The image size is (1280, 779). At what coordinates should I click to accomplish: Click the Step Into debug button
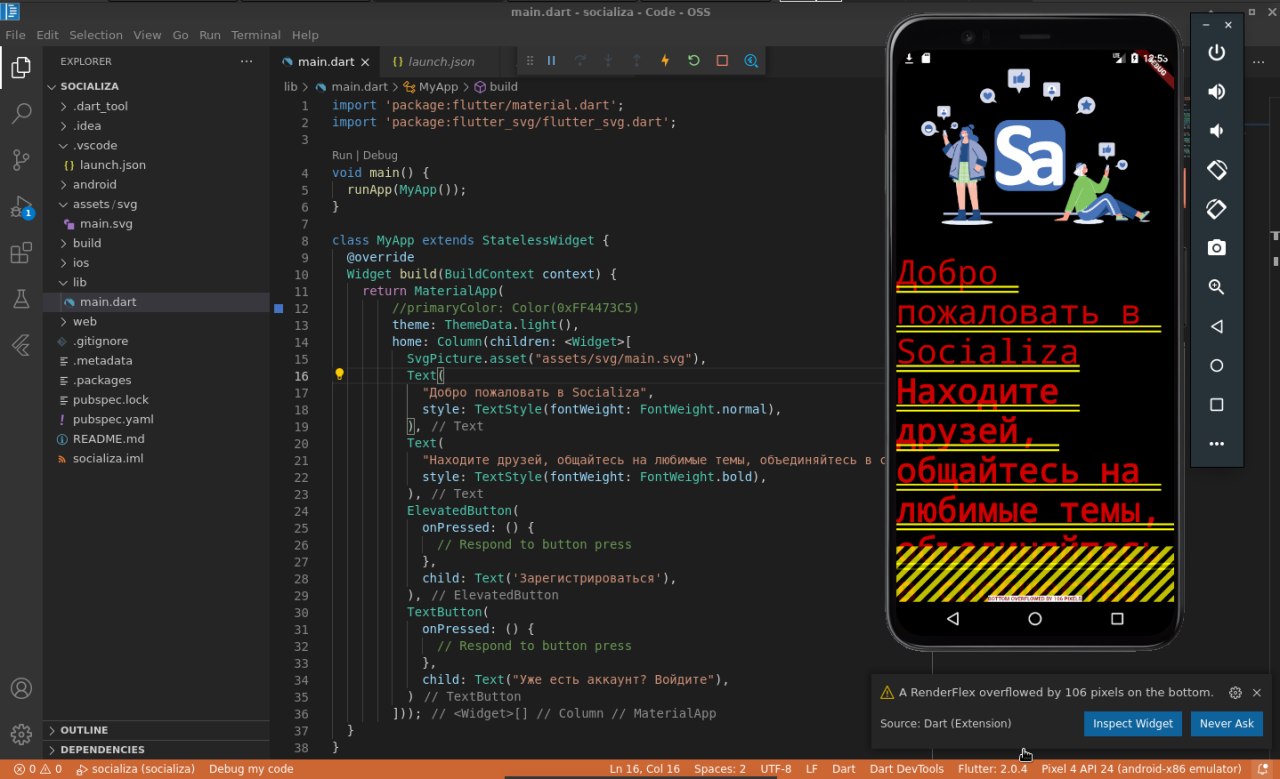(x=608, y=61)
